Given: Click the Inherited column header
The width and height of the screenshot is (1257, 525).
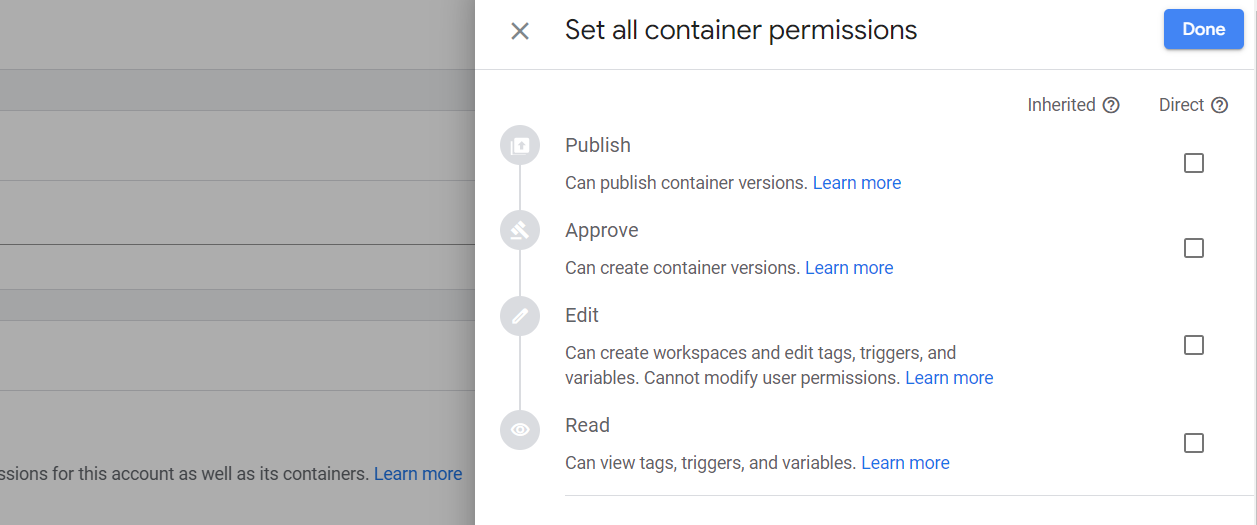Looking at the screenshot, I should [1062, 105].
